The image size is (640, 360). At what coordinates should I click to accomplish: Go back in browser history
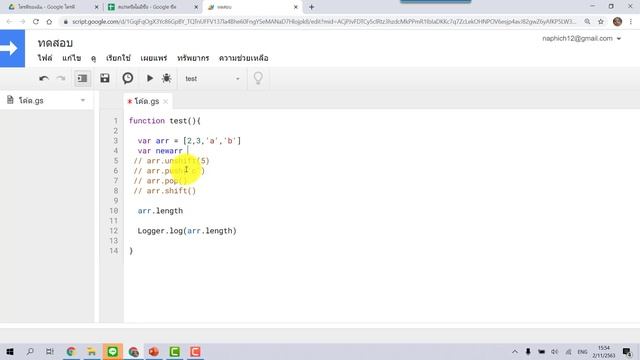click(x=9, y=22)
